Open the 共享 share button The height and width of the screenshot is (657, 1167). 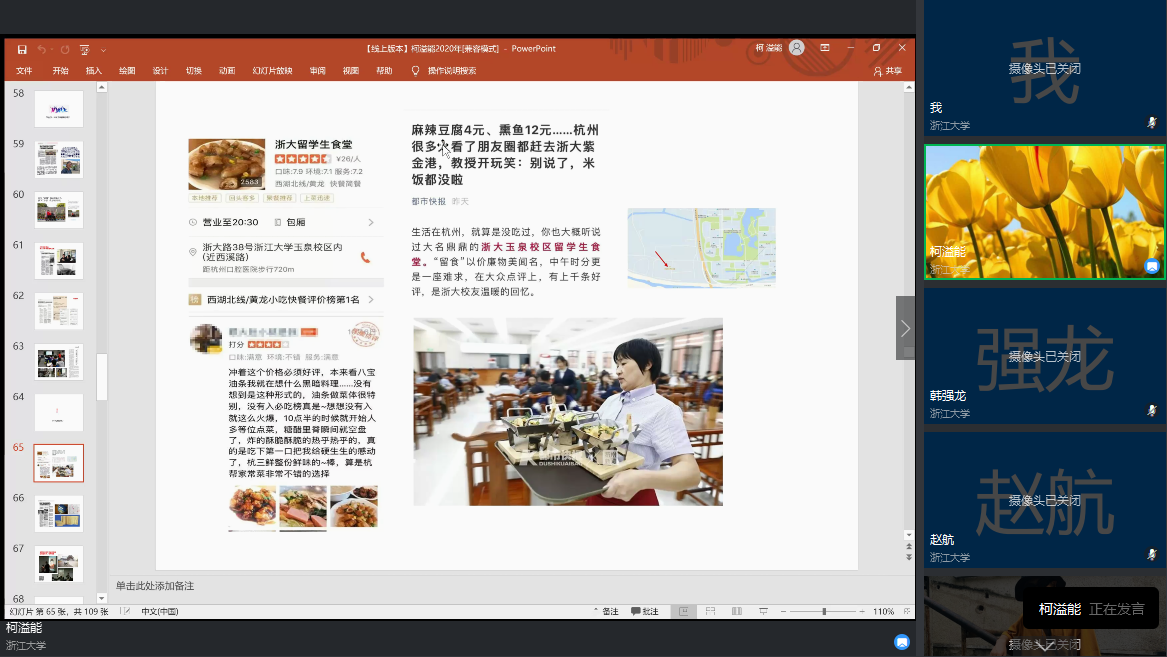tap(887, 71)
